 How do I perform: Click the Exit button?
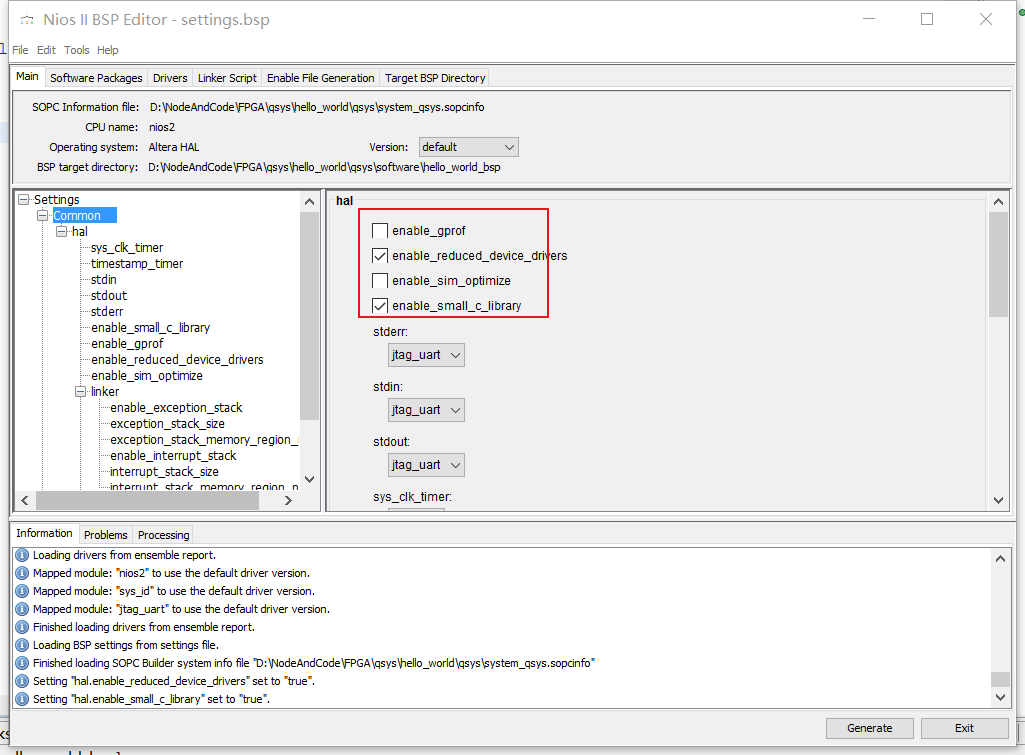click(964, 728)
